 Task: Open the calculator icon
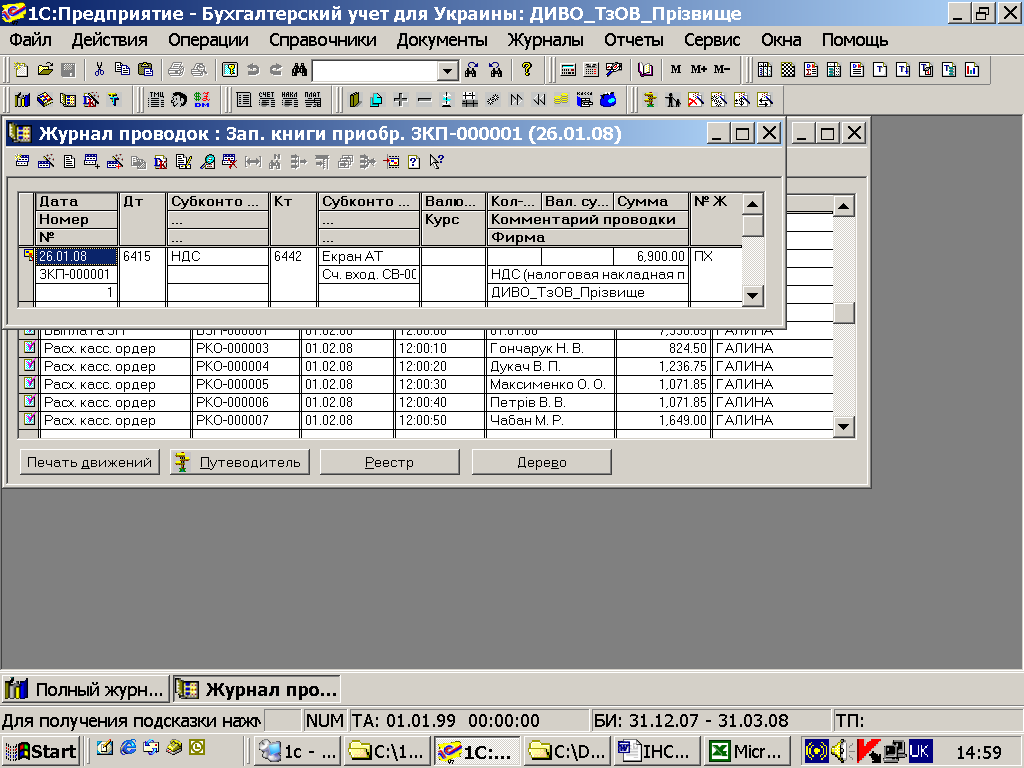pos(568,69)
